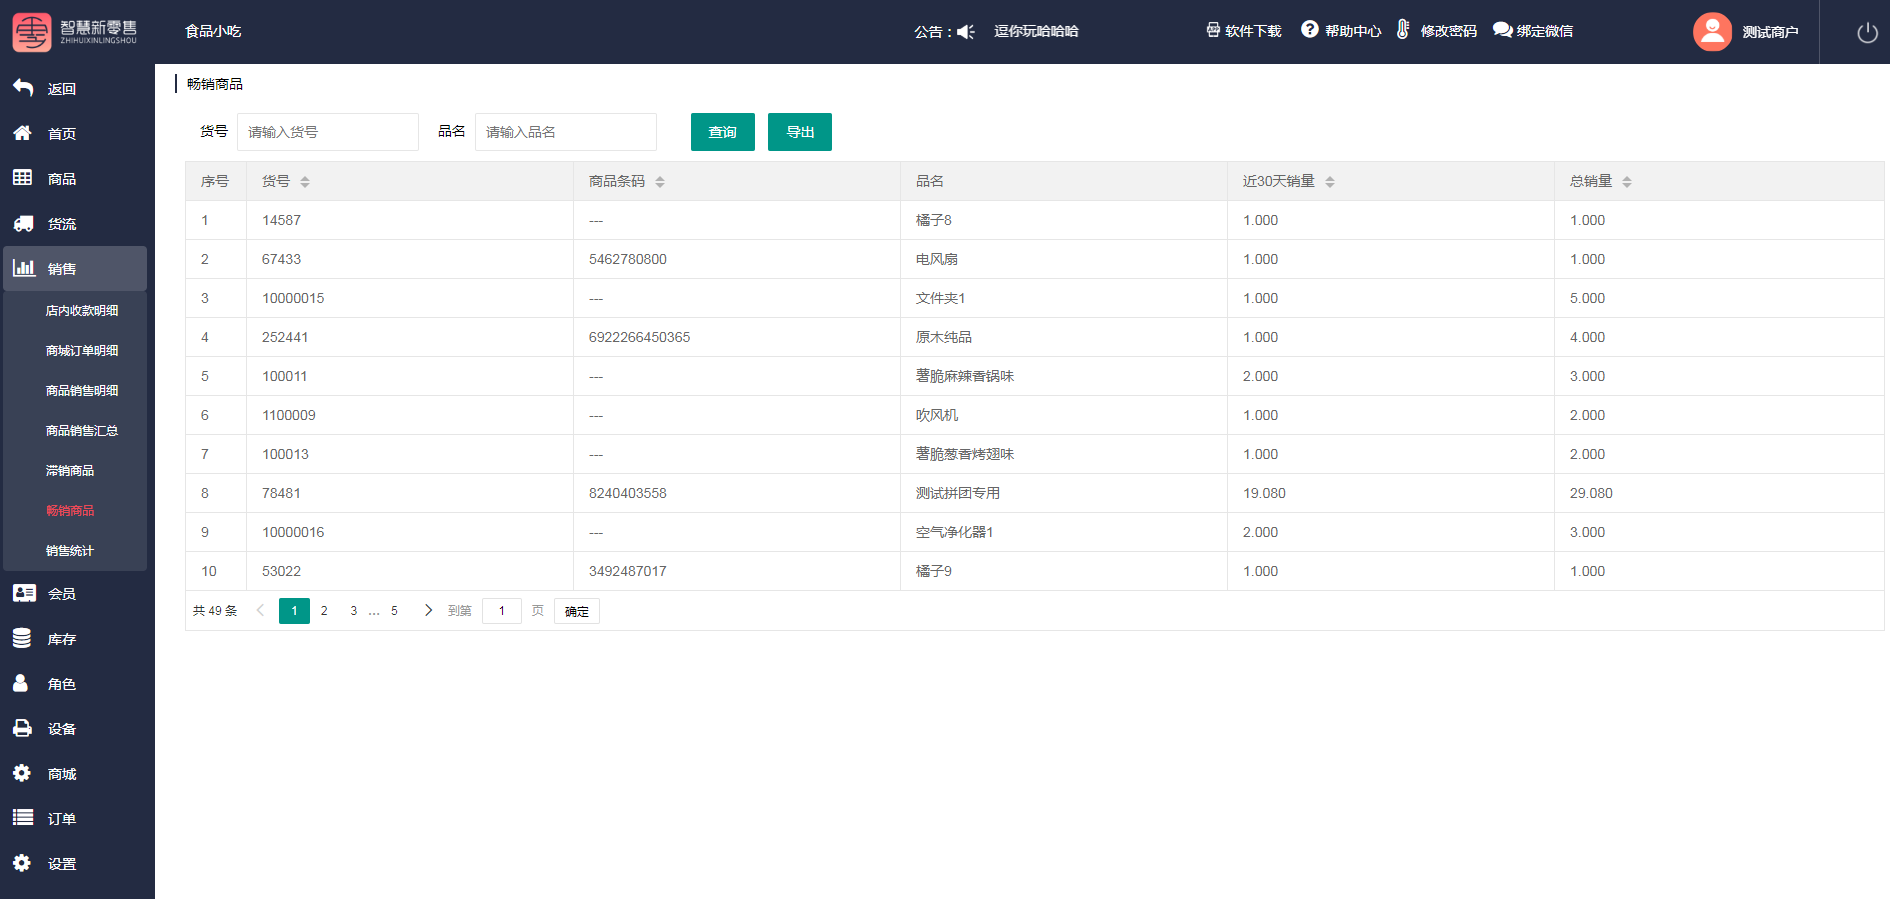Select 畅销商品 submenu item
Image resolution: width=1890 pixels, height=899 pixels.
(x=70, y=511)
